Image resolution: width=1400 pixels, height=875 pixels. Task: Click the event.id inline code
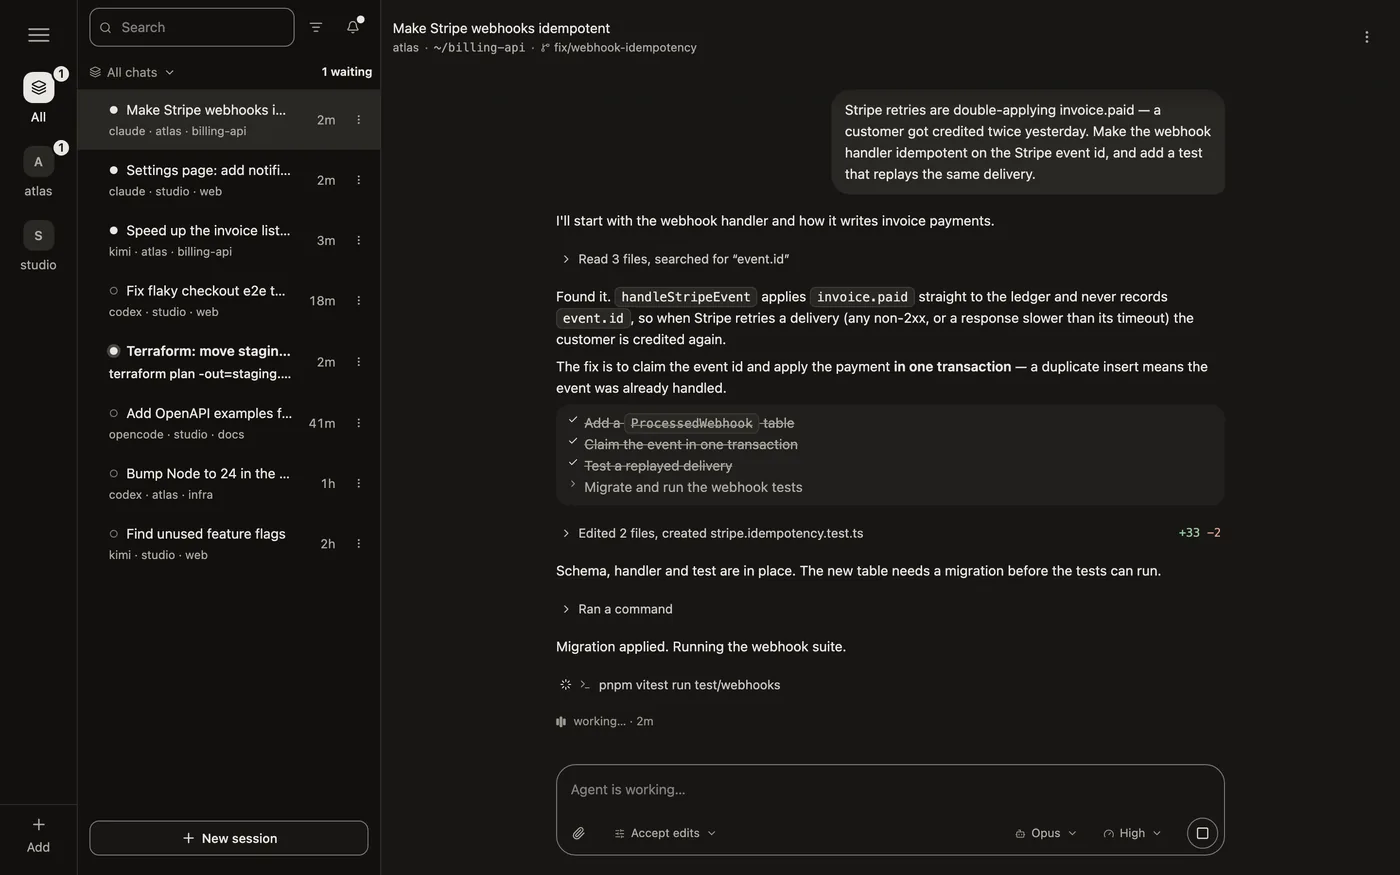[593, 318]
